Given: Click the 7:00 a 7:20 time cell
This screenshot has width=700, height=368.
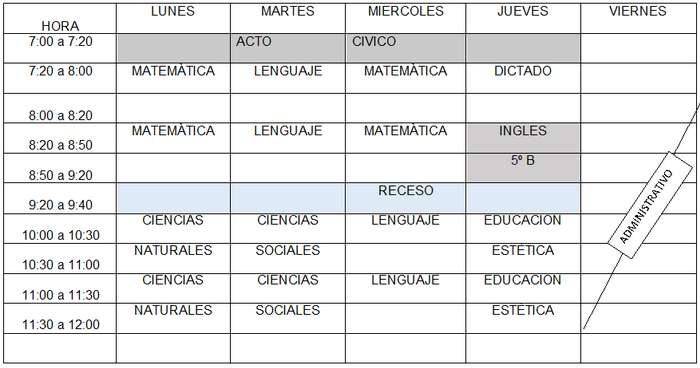Looking at the screenshot, I should coord(60,48).
